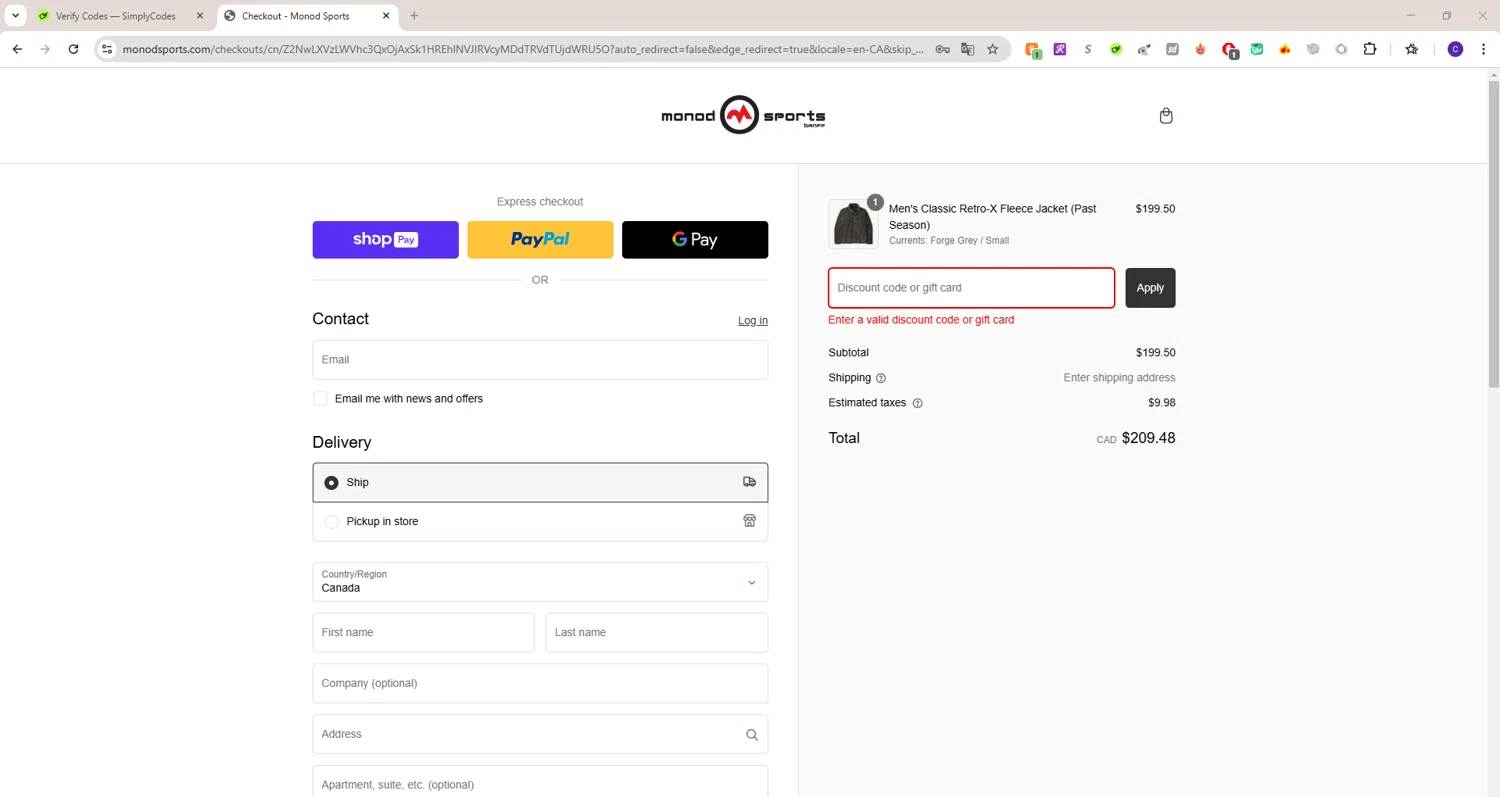Open the user profile avatar
The height and width of the screenshot is (797, 1500).
1455,49
